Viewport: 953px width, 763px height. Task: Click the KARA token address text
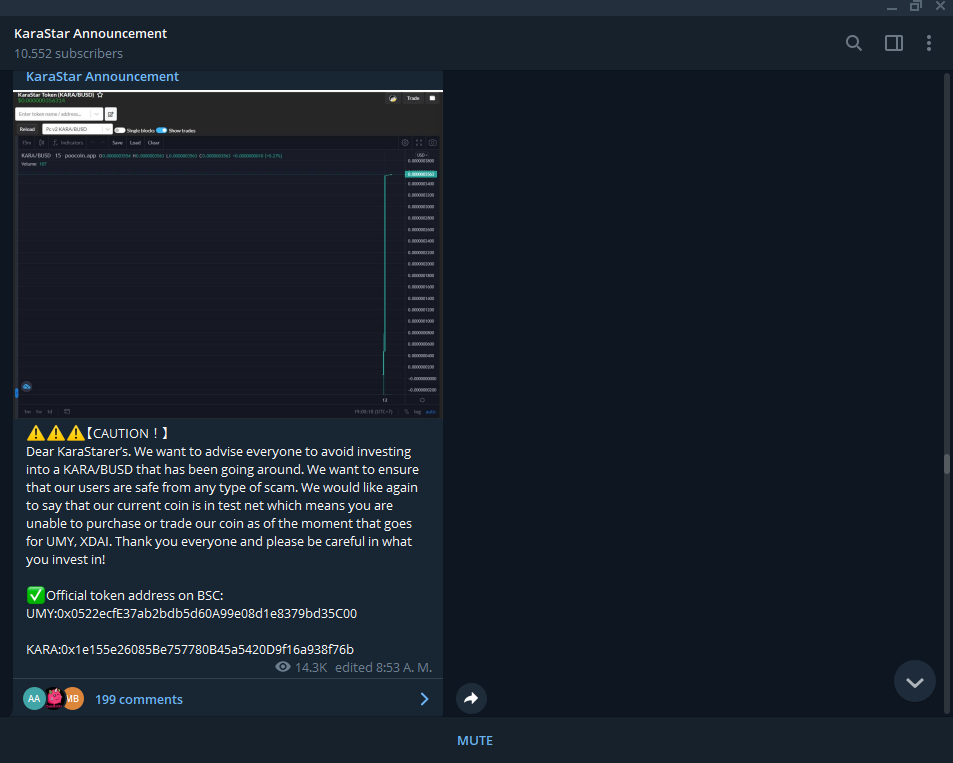click(190, 649)
